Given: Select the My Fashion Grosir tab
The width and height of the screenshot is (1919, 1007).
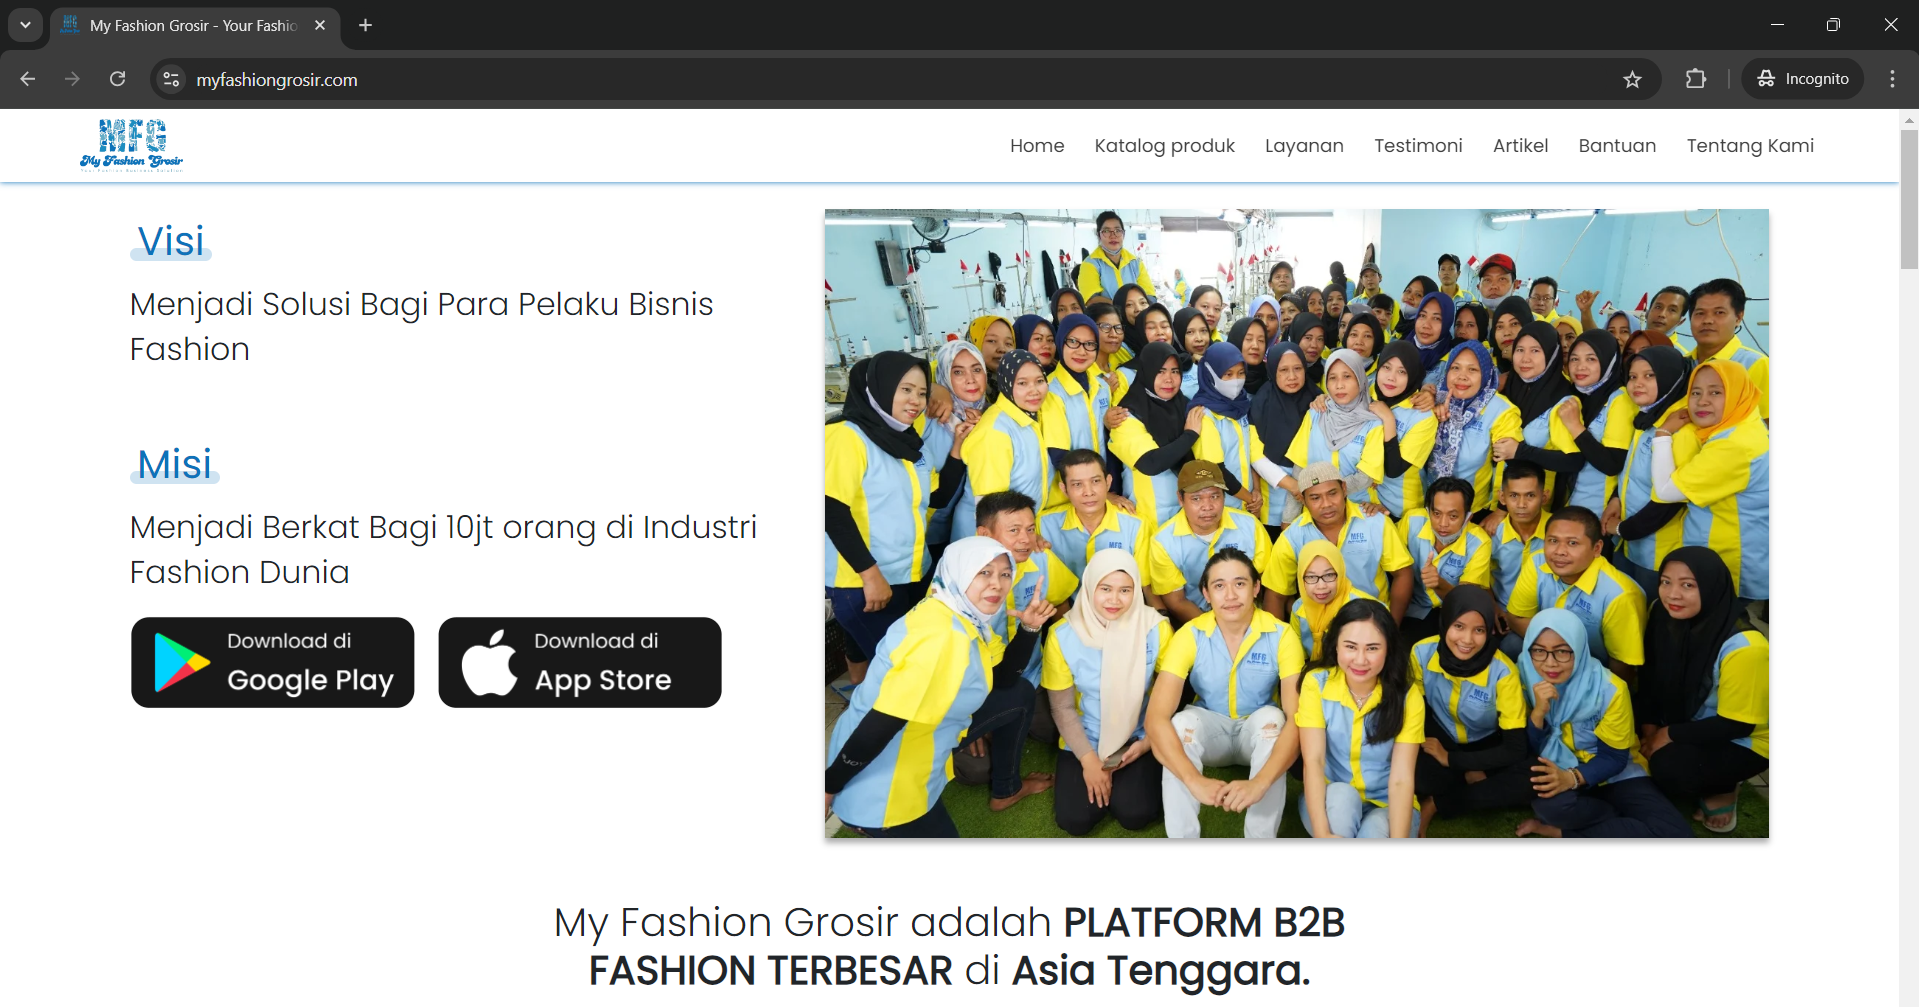Looking at the screenshot, I should tap(193, 25).
